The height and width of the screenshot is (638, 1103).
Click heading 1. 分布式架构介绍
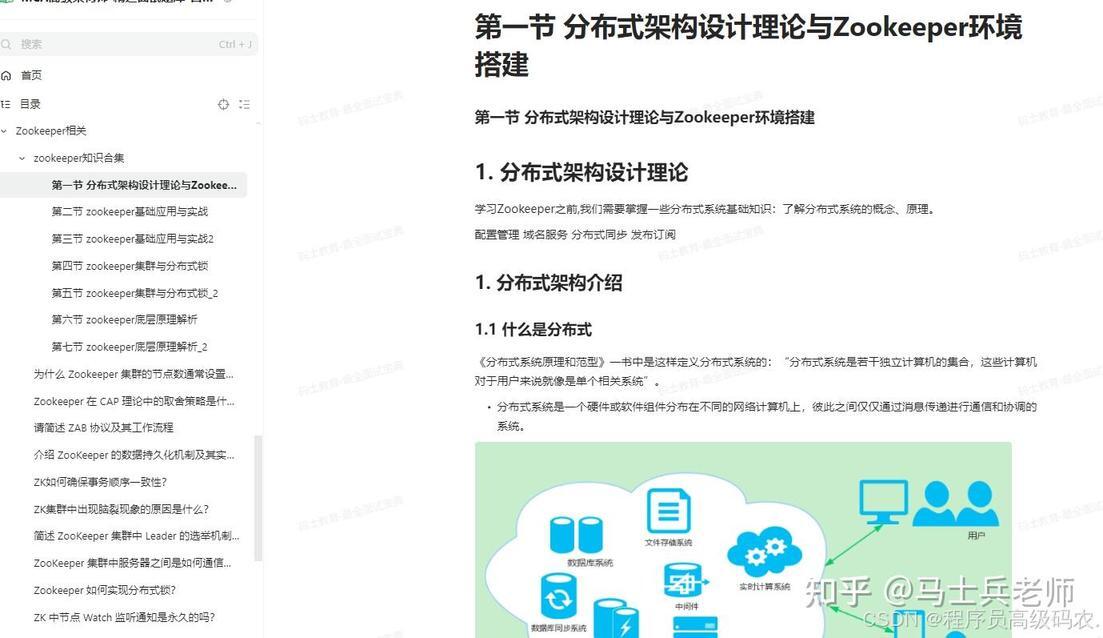coord(549,283)
